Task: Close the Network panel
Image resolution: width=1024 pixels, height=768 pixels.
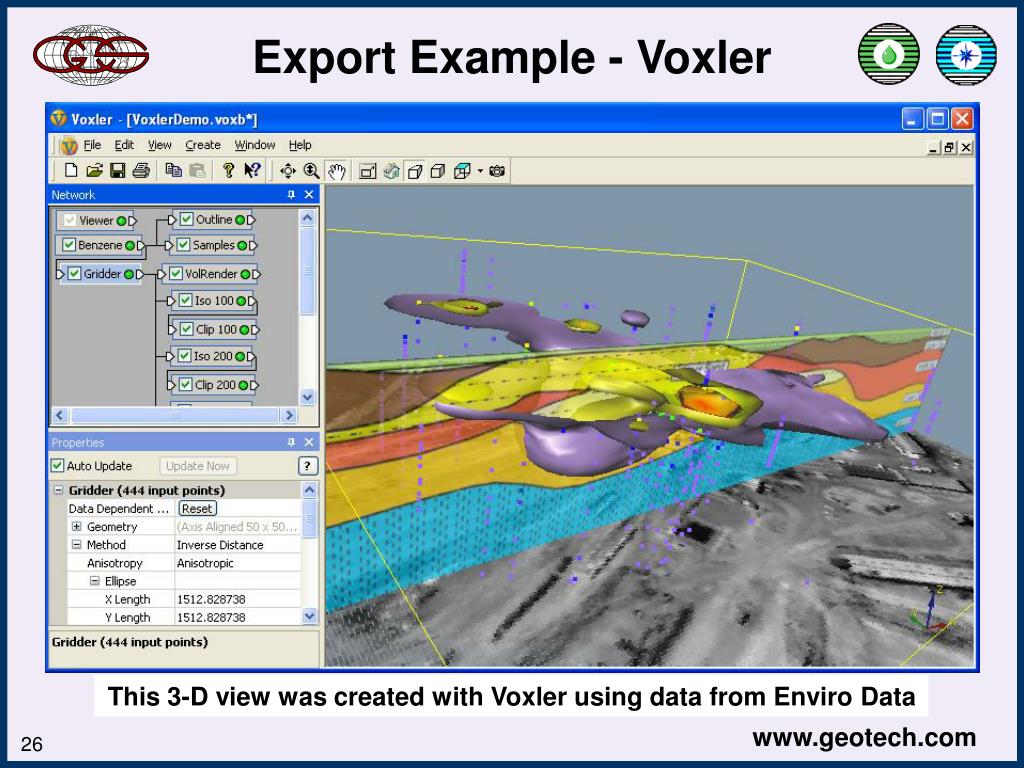Action: tap(310, 195)
